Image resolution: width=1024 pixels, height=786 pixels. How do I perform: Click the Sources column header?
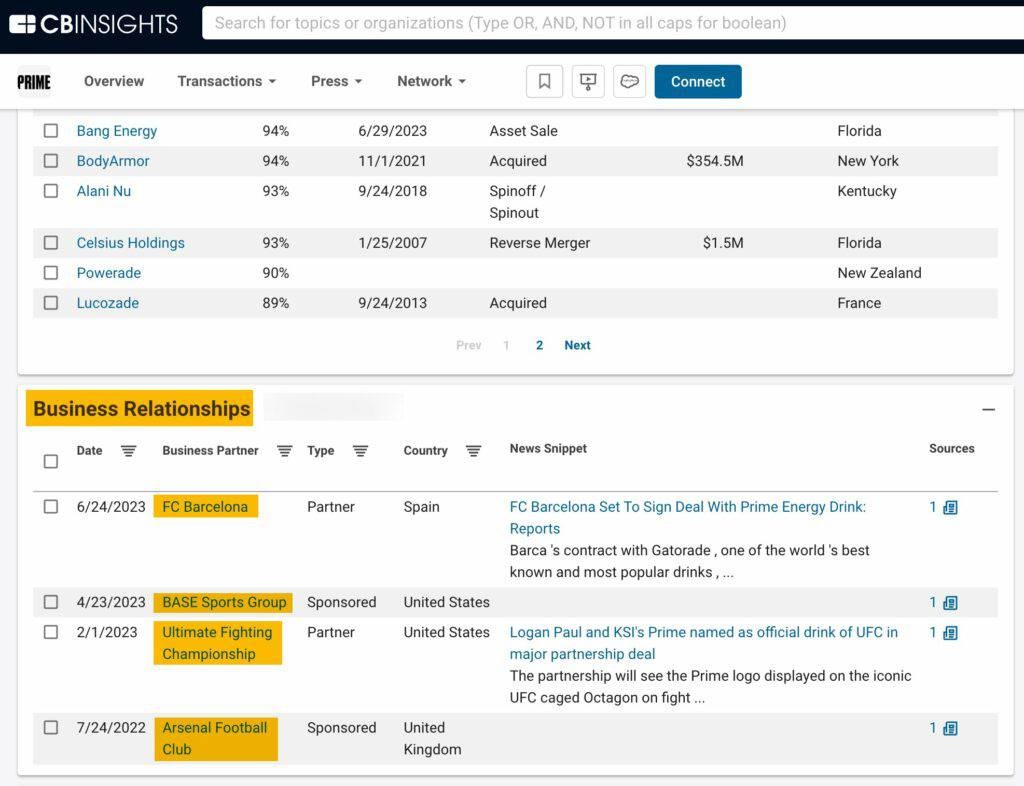pos(952,448)
